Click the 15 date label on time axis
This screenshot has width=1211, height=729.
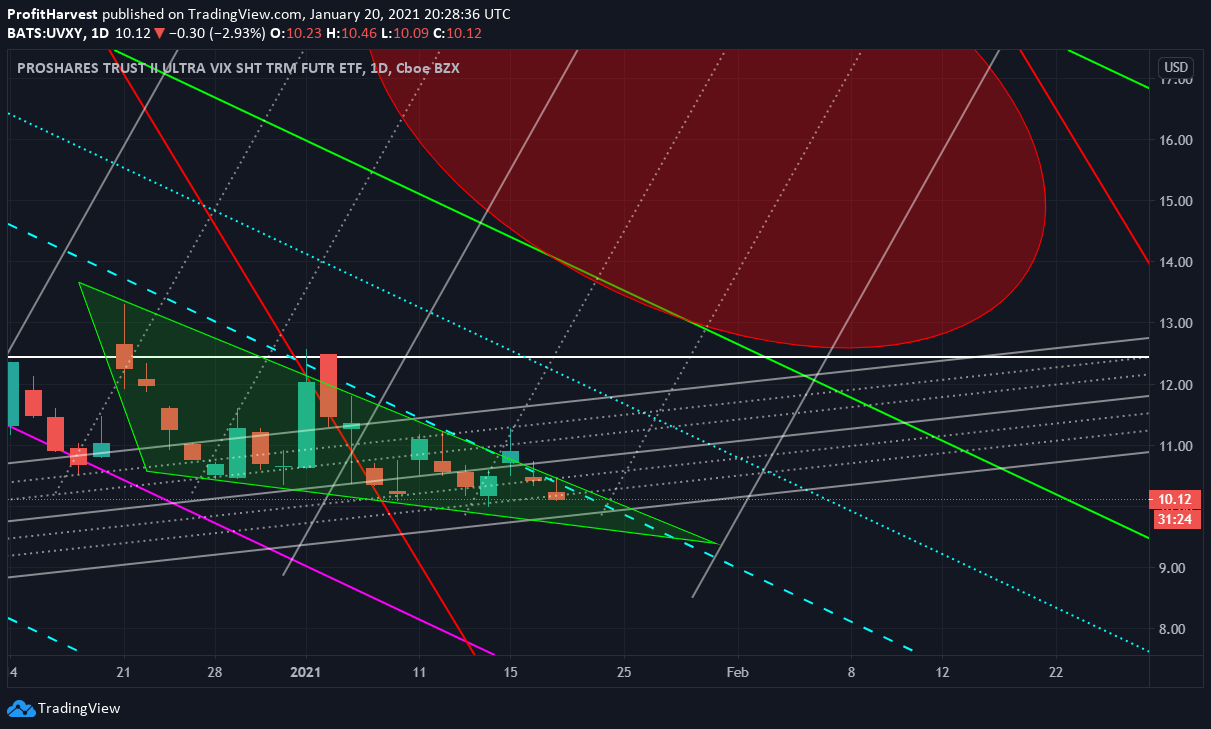[x=510, y=672]
